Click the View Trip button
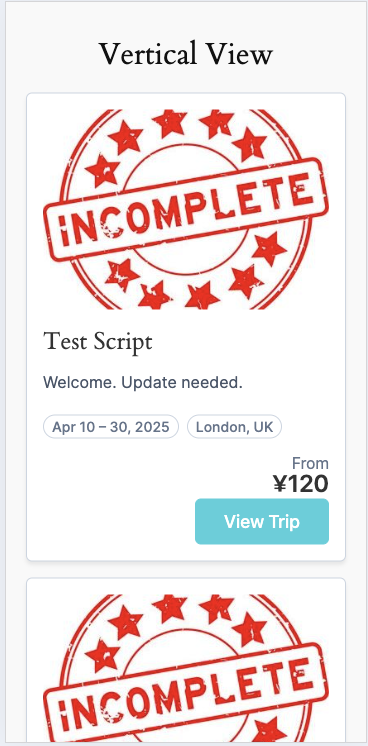The height and width of the screenshot is (746, 368). (262, 521)
